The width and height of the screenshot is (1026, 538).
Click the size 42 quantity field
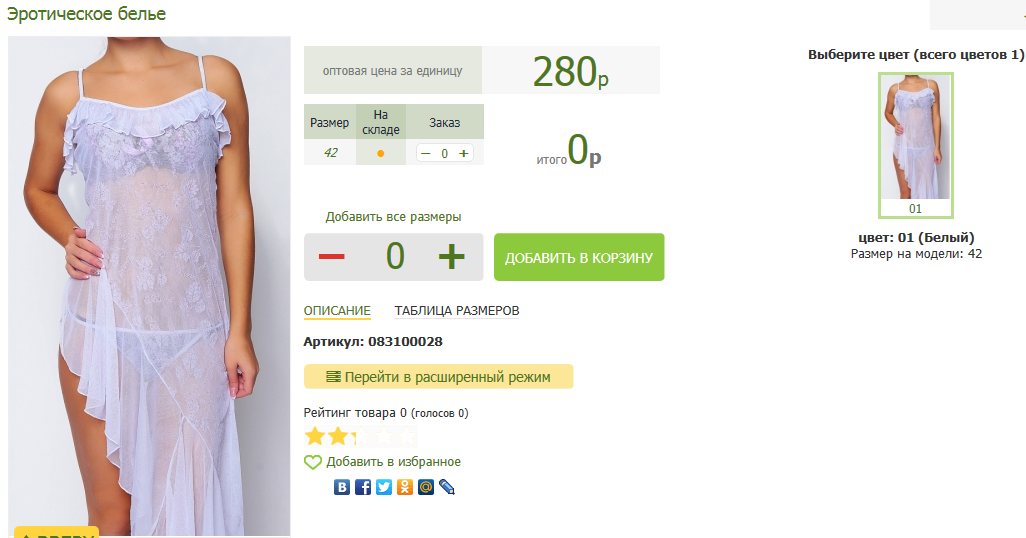[x=444, y=153]
